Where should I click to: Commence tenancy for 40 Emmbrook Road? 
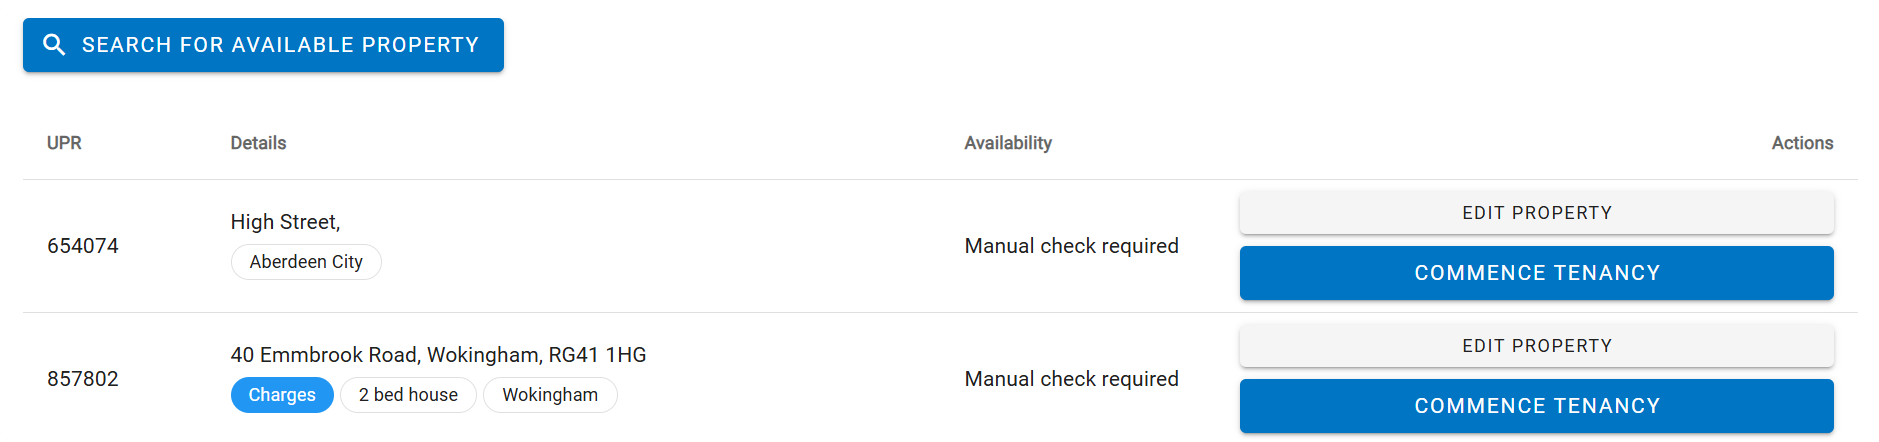point(1536,406)
